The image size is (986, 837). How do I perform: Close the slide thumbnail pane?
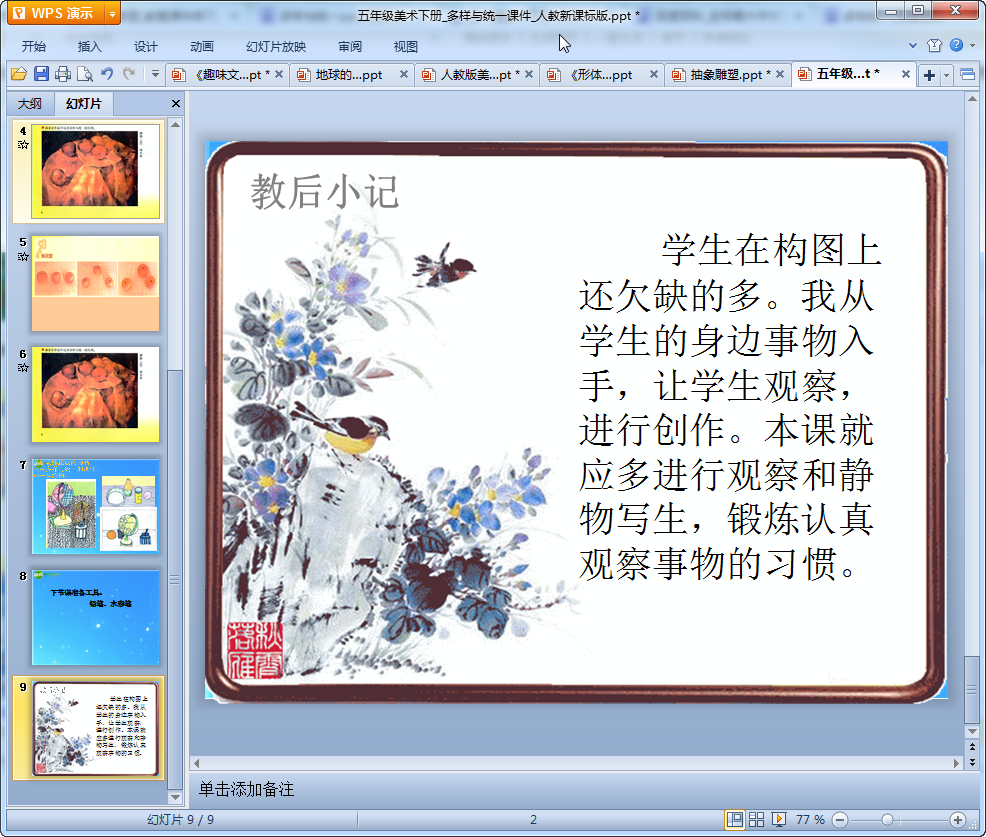176,104
